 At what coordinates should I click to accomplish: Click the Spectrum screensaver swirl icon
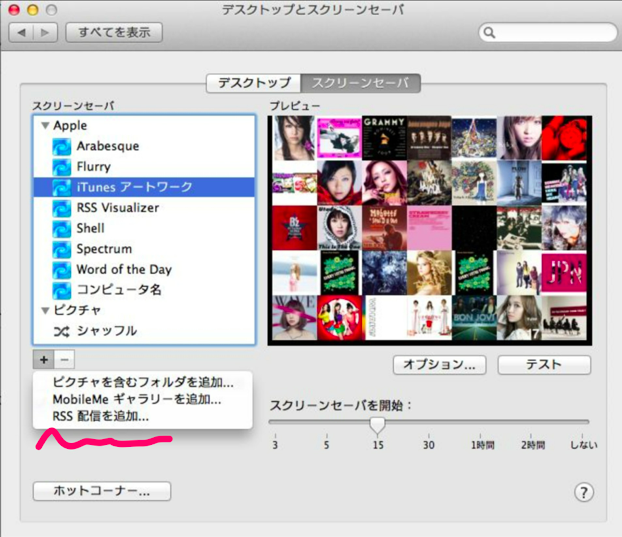click(x=62, y=249)
